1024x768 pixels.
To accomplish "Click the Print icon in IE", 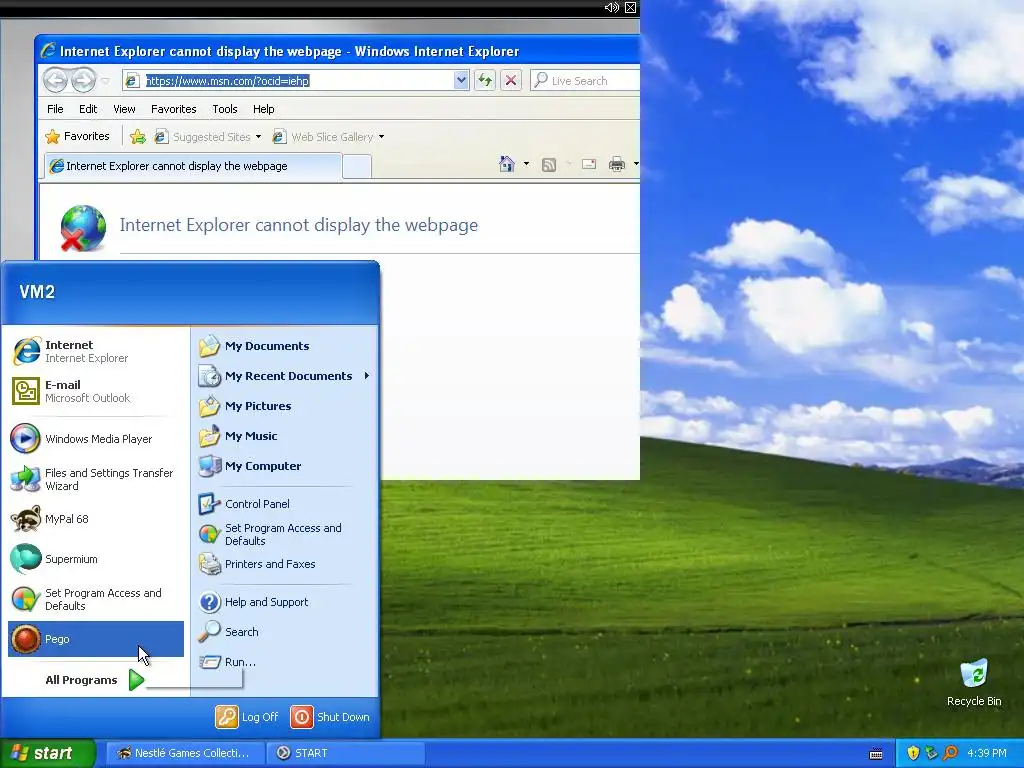I will (616, 164).
